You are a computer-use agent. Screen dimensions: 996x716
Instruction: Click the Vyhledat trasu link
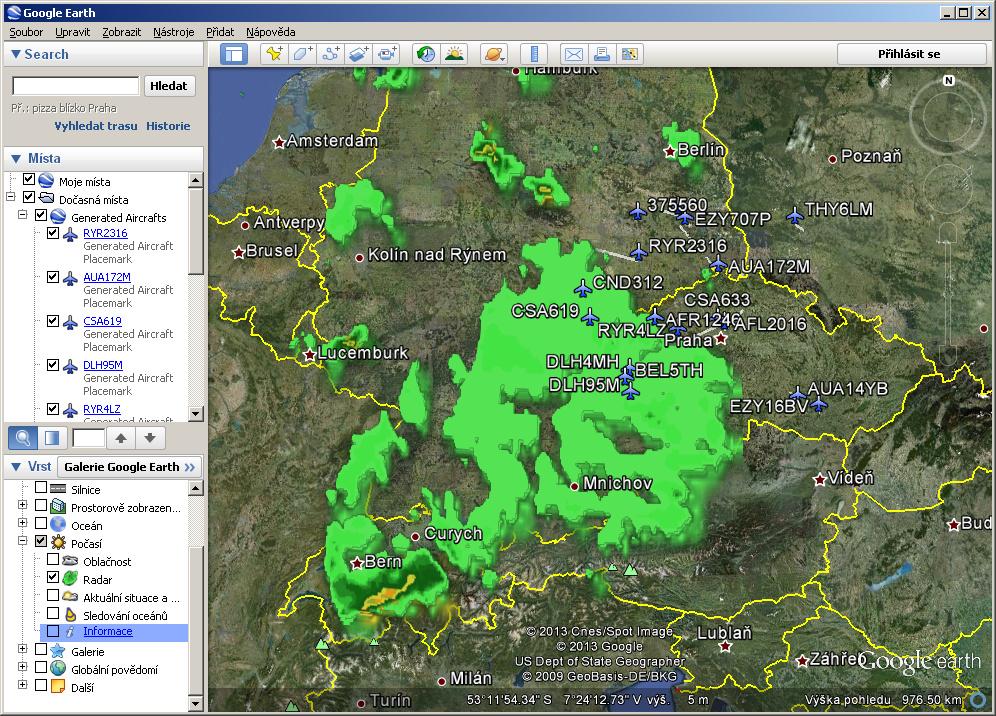[x=96, y=126]
